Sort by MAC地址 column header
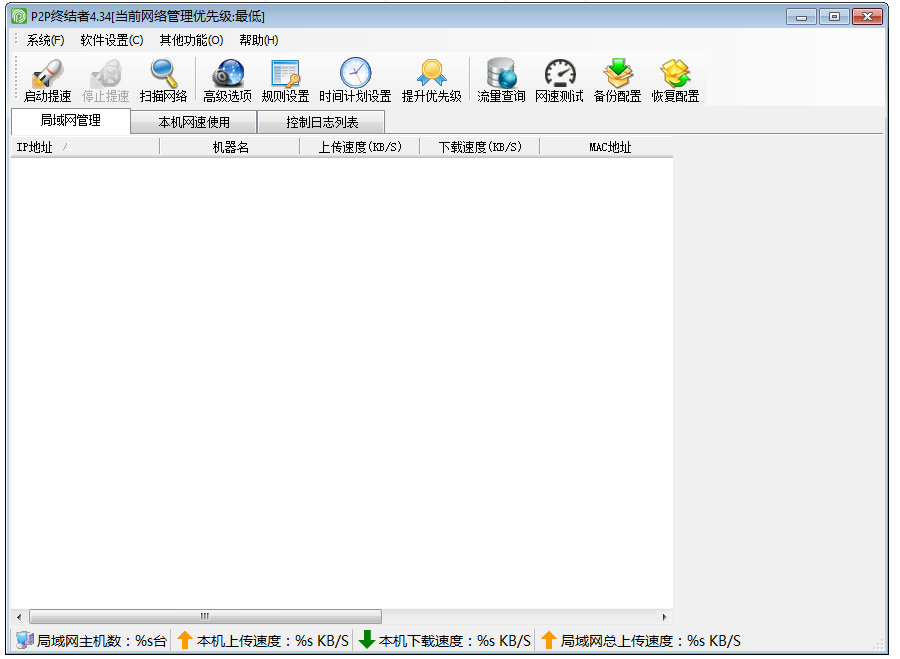 point(607,148)
